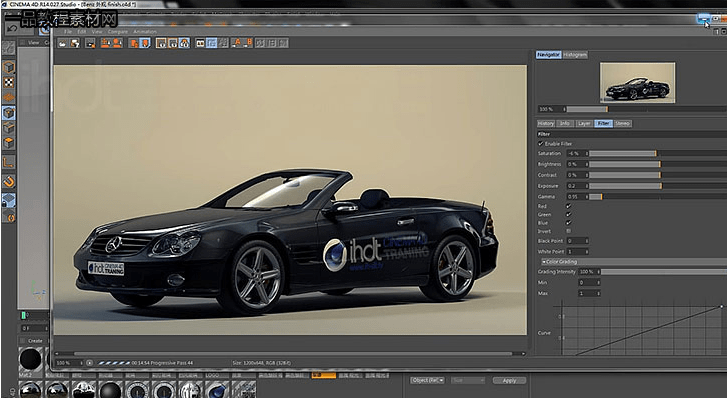Click the stop rendering toolbar icon
Viewport: 727px width, 398px height.
click(x=90, y=43)
